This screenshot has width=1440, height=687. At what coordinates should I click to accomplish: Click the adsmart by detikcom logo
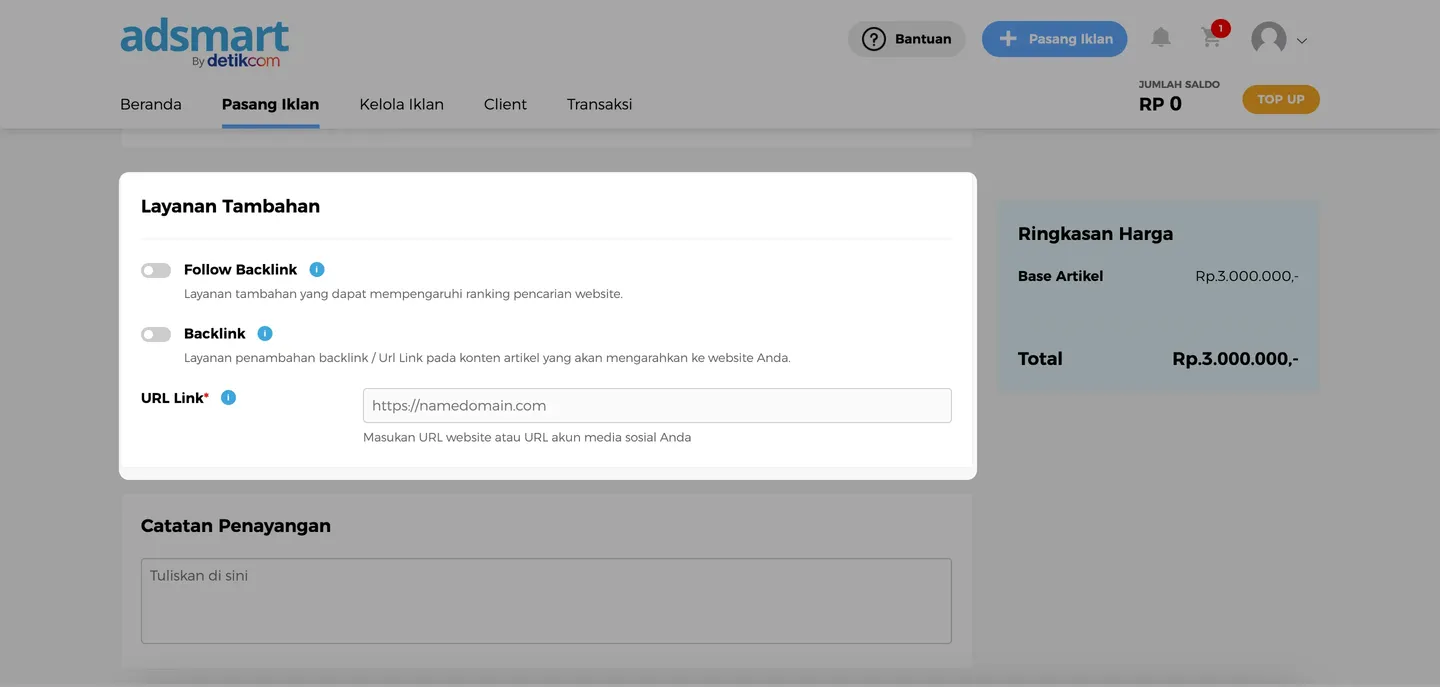pyautogui.click(x=205, y=44)
